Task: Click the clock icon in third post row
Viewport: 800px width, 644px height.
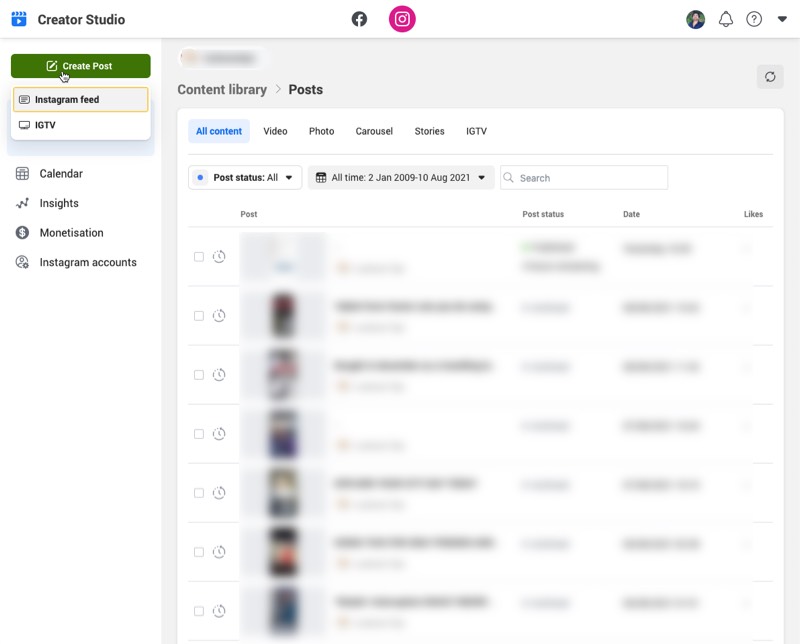Action: tap(219, 375)
